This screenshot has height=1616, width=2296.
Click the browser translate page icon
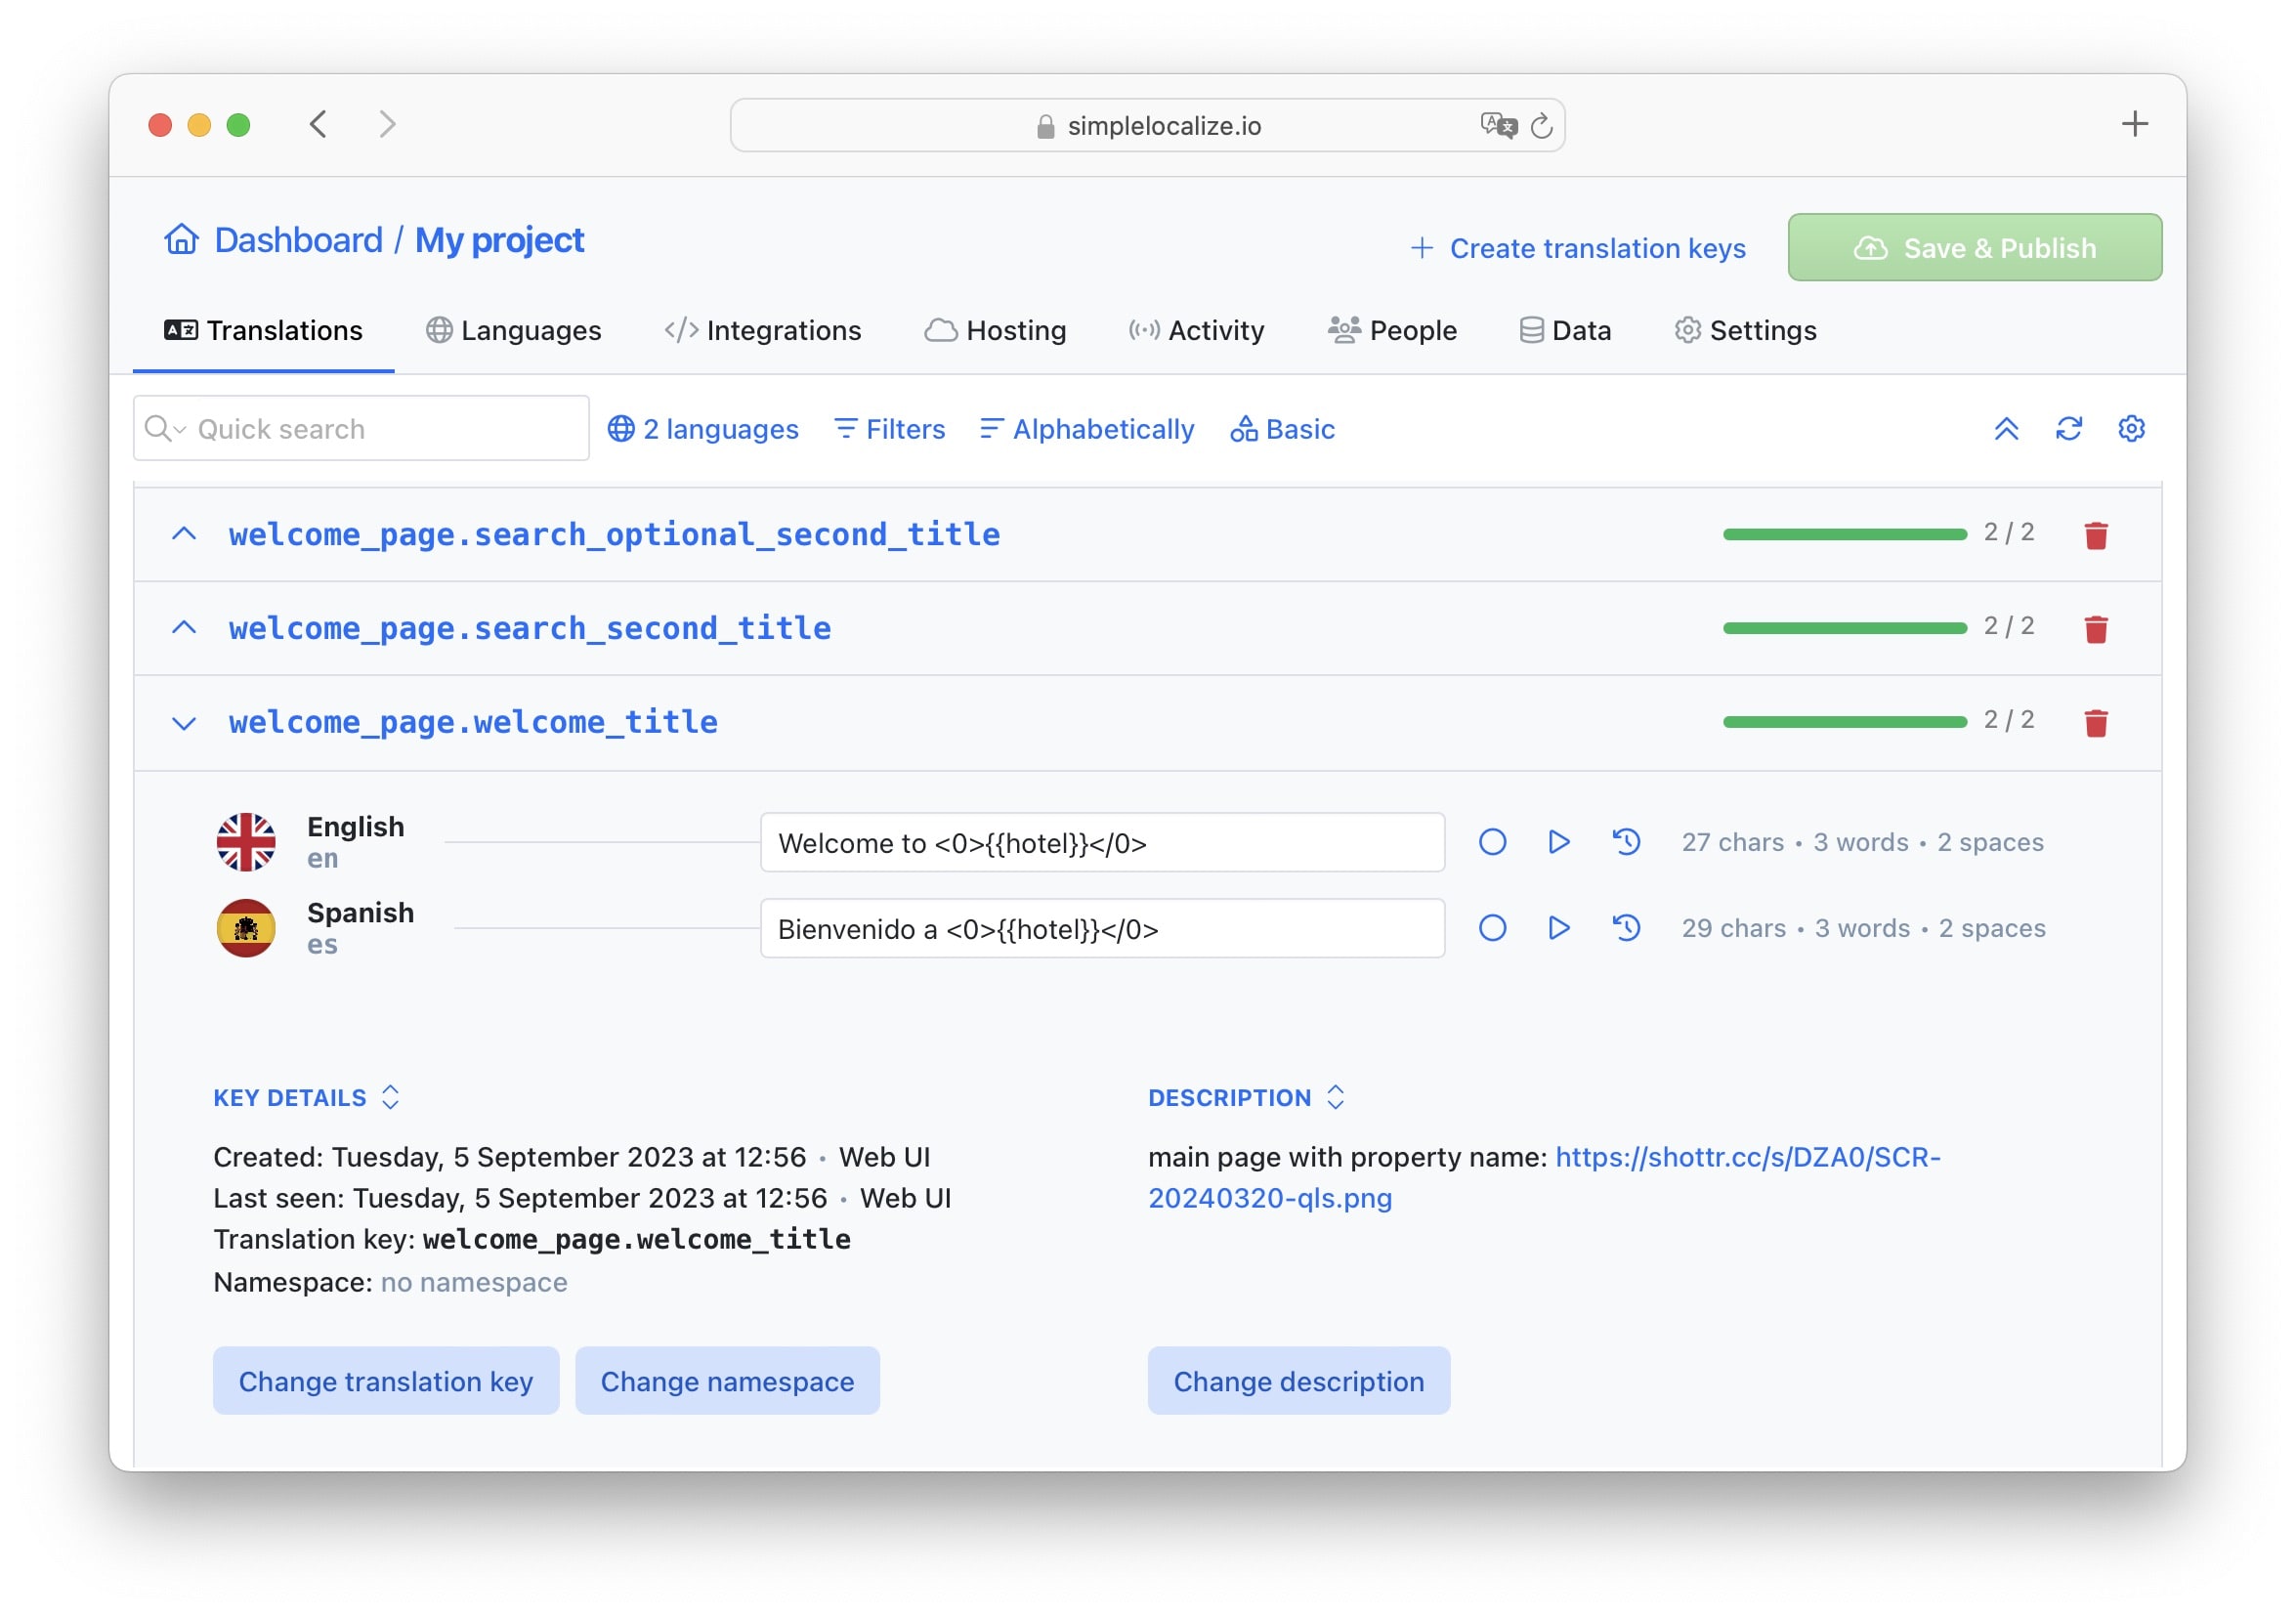click(1498, 125)
